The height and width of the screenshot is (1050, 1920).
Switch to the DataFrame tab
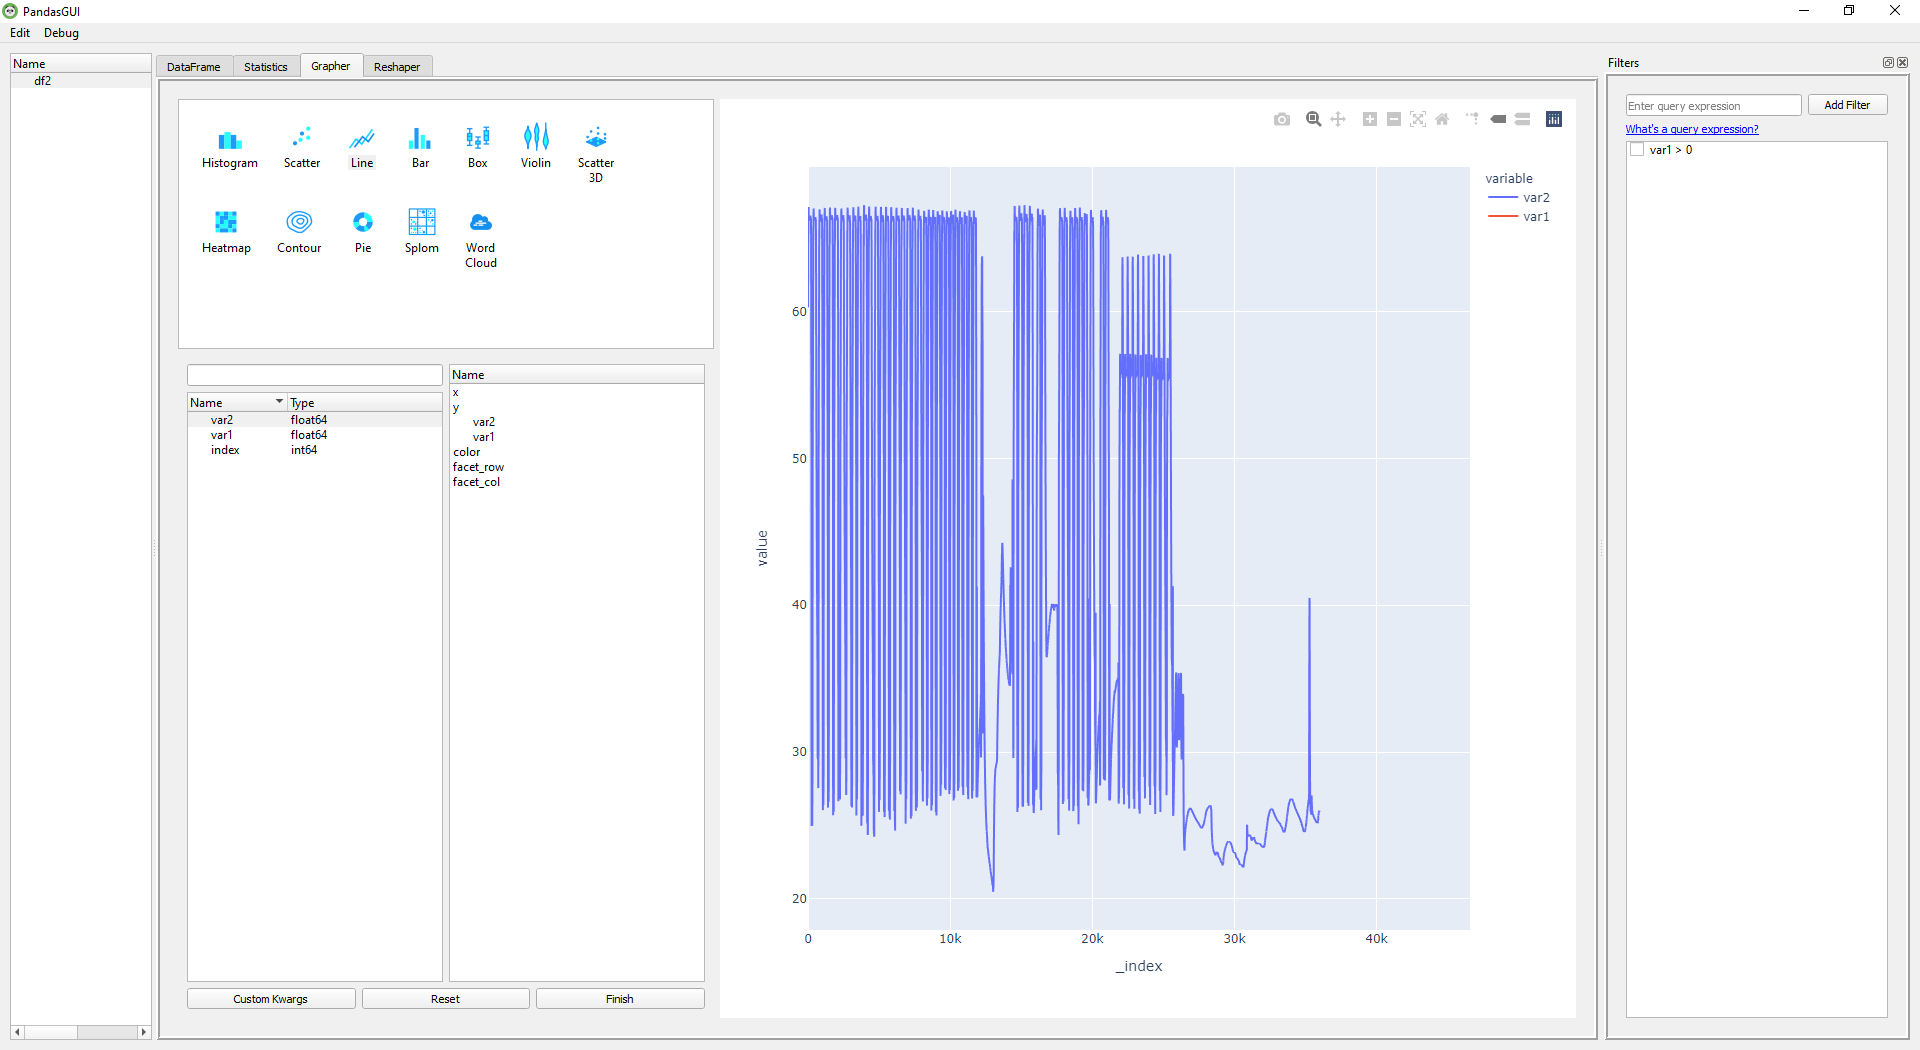[x=194, y=67]
